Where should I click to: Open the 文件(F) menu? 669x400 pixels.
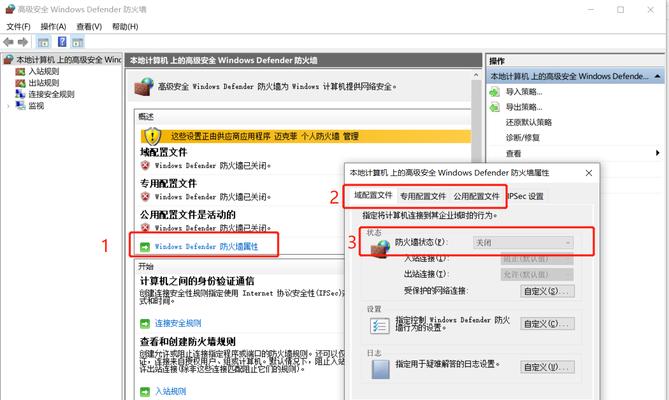coord(18,26)
